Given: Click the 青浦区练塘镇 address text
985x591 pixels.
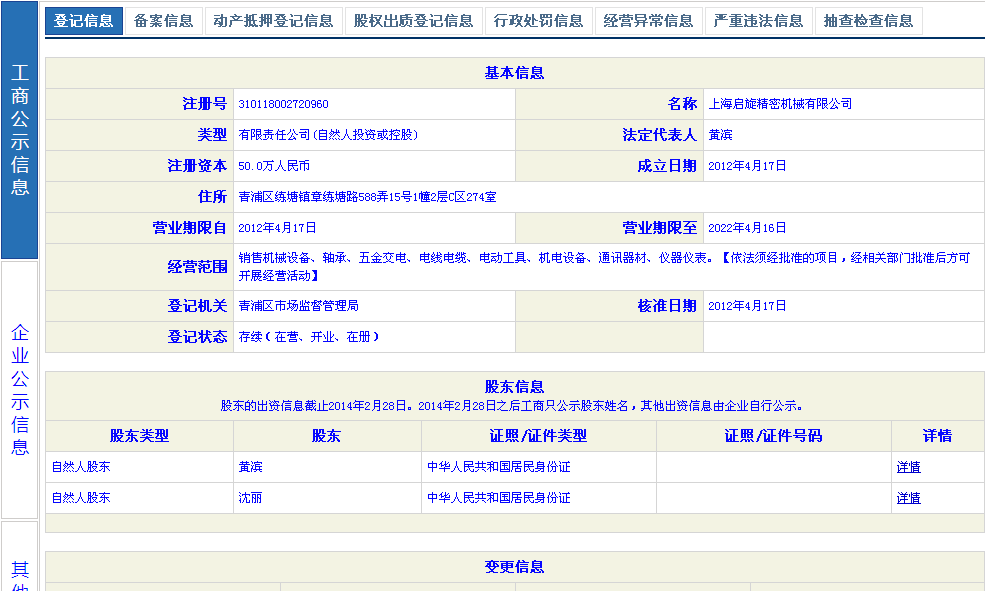Looking at the screenshot, I should coord(367,198).
